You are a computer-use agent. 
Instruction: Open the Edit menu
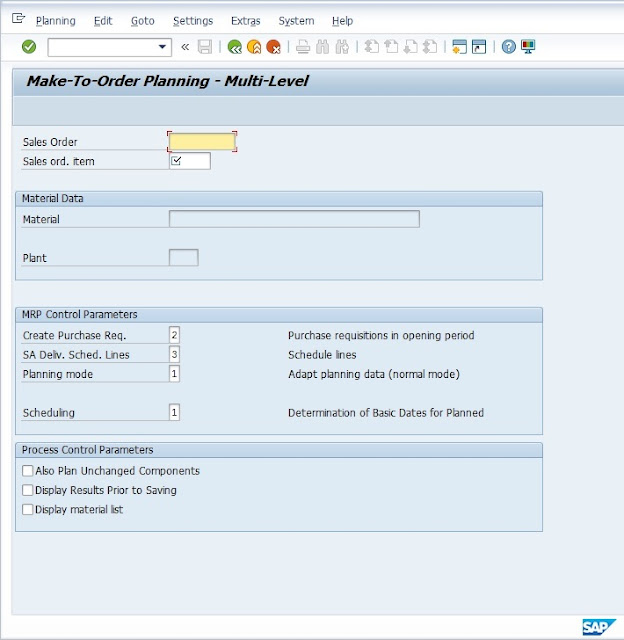coord(103,21)
